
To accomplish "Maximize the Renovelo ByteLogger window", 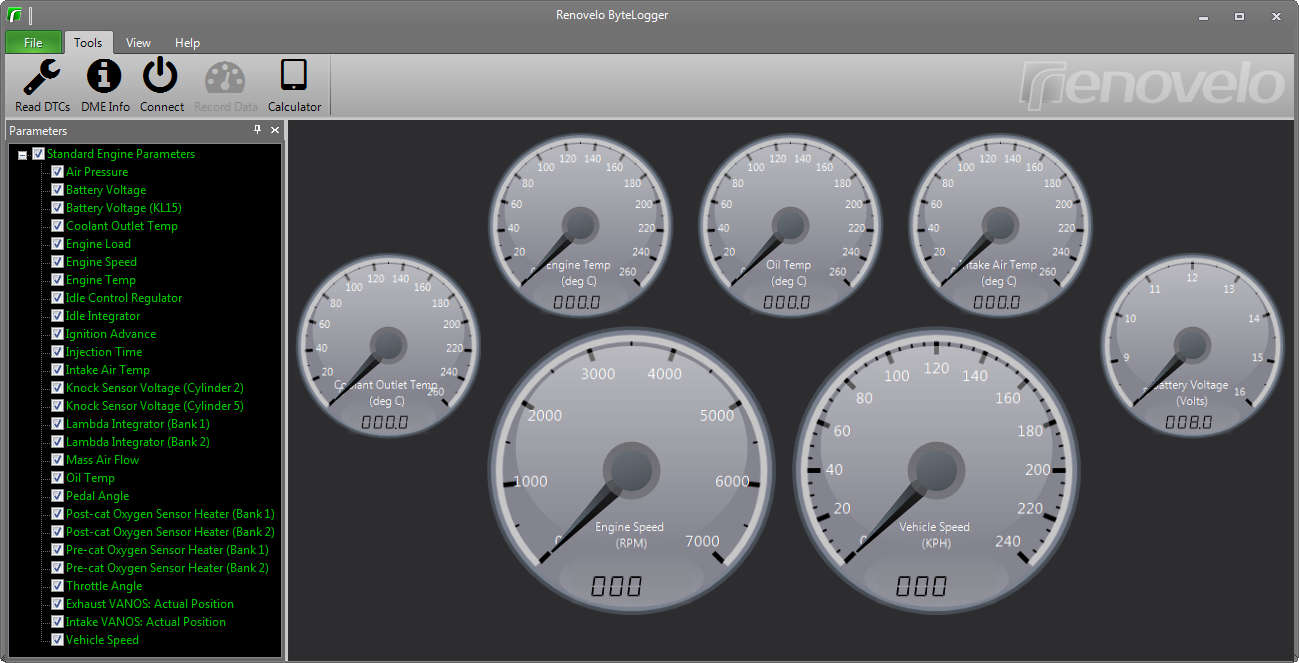I will [1239, 16].
